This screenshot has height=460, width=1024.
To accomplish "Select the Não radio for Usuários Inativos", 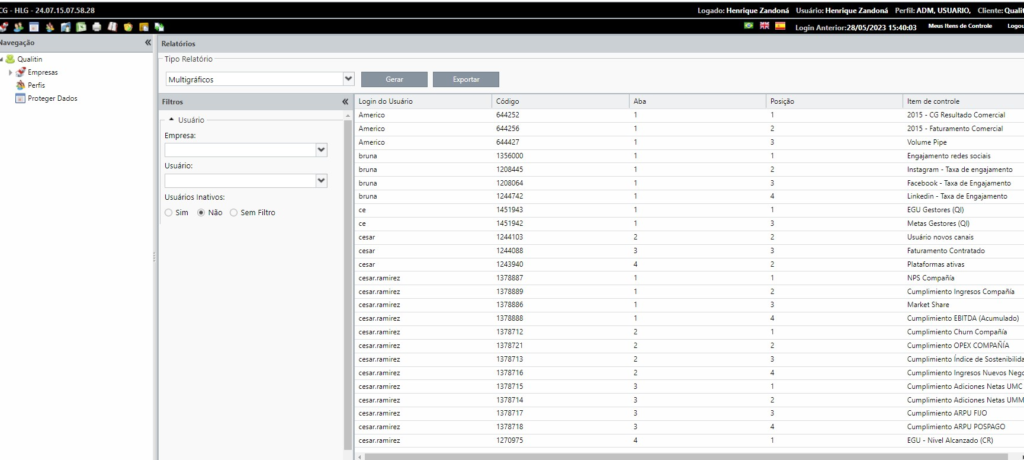I will tap(201, 212).
